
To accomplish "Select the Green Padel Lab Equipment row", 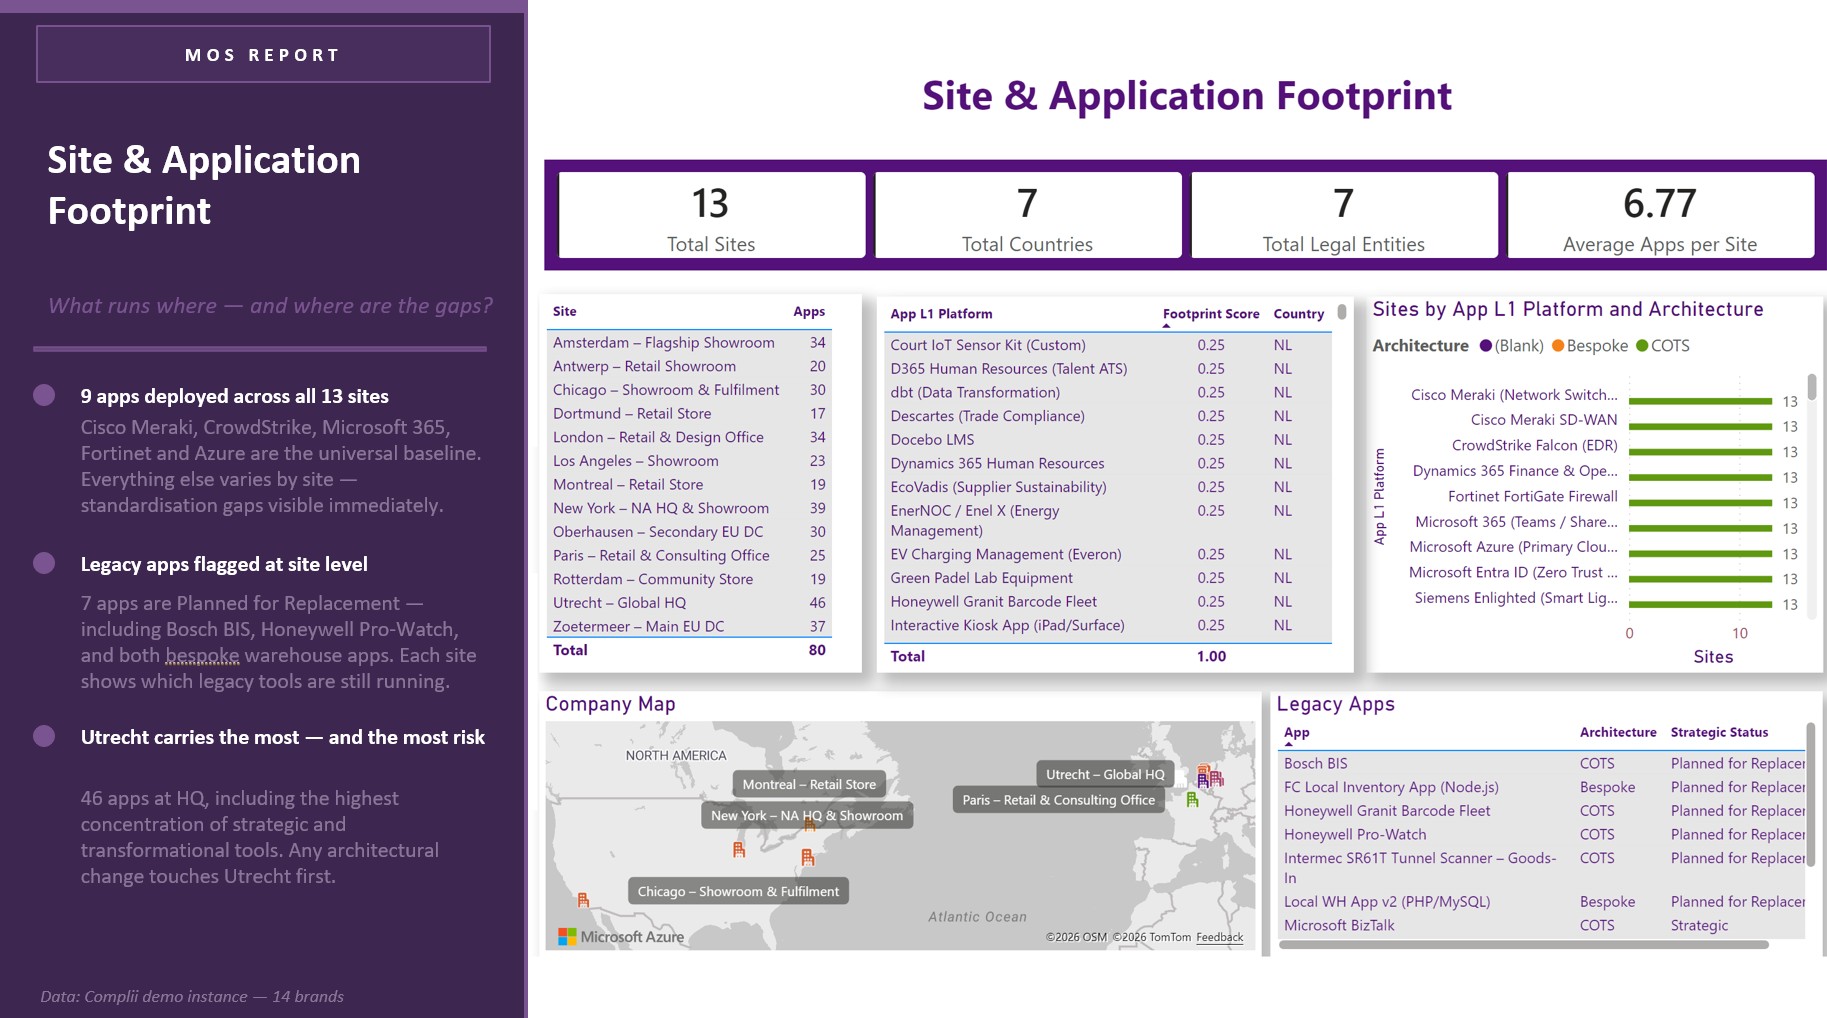I will (x=1109, y=578).
